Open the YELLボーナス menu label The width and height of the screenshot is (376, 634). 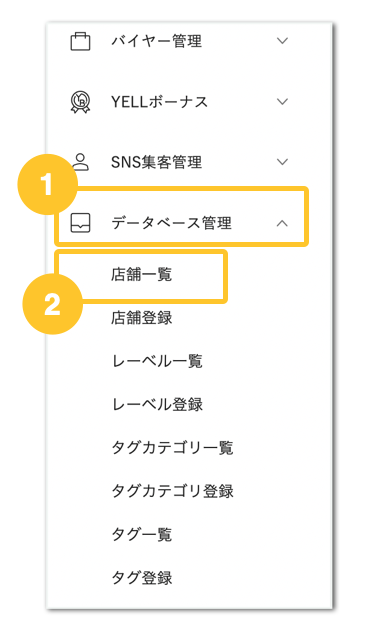[159, 101]
